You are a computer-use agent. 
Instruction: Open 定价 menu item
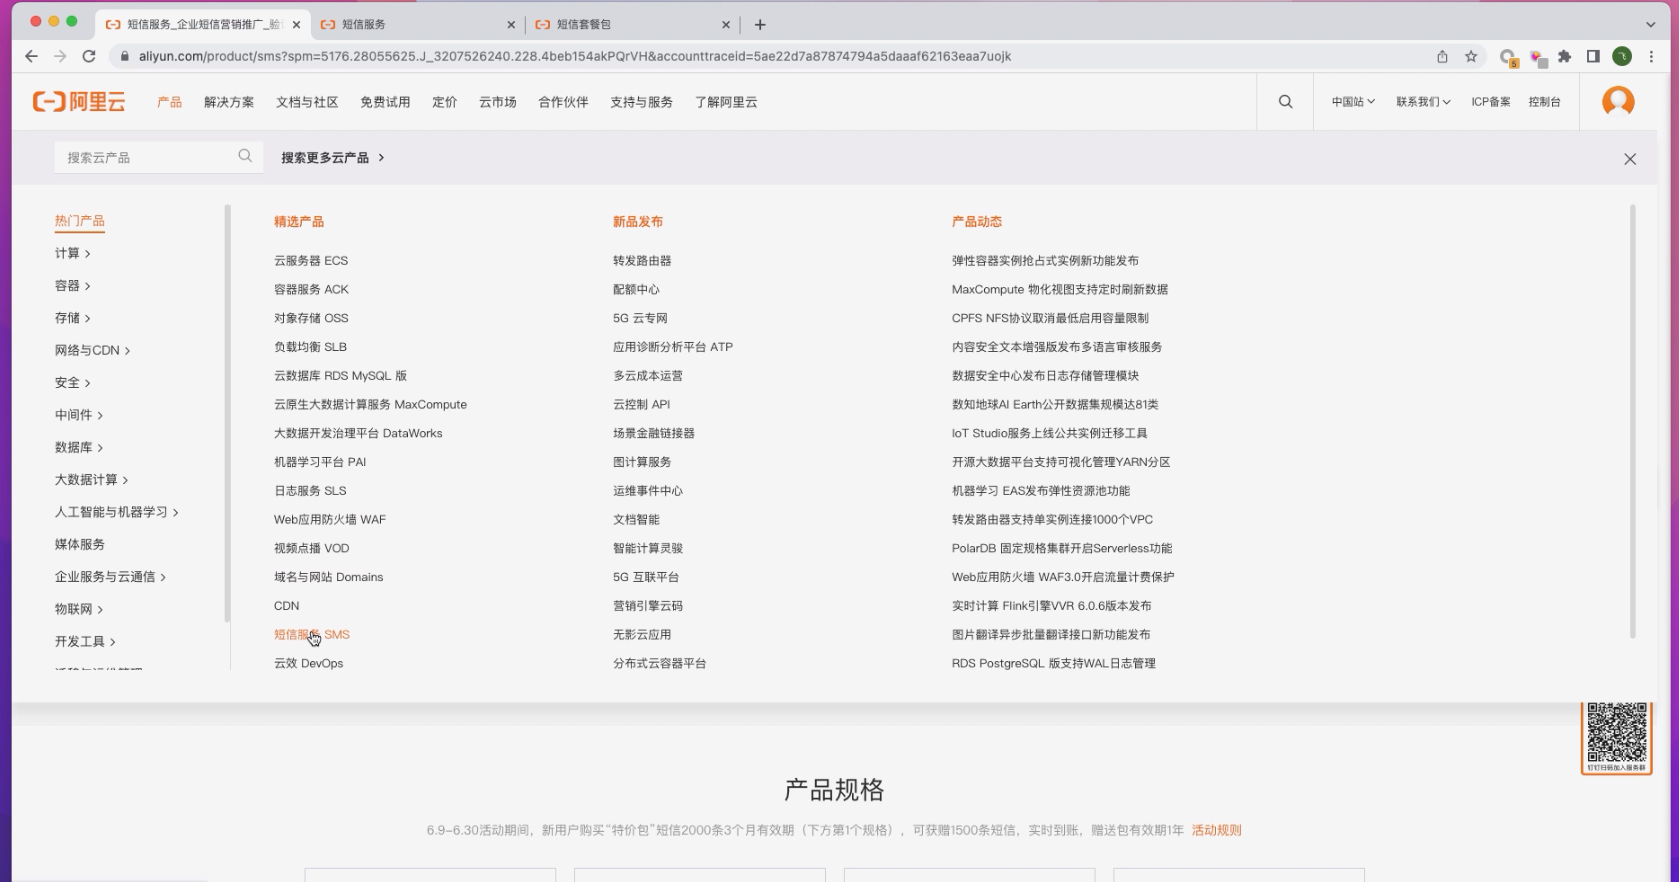(444, 102)
